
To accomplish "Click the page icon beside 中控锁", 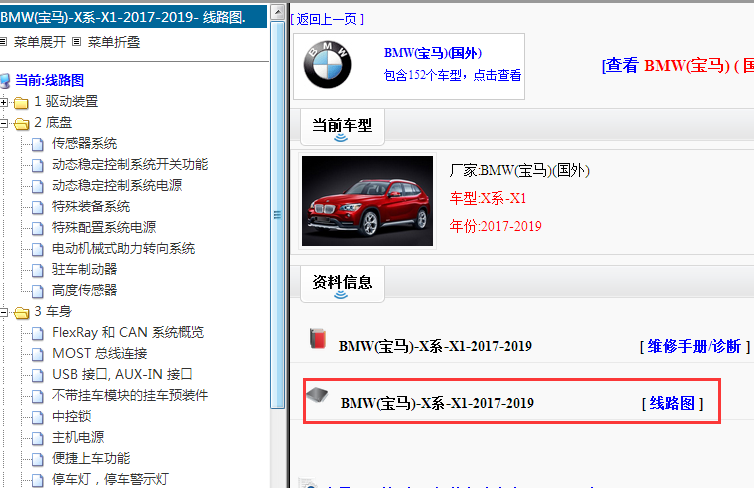I will click(38, 417).
